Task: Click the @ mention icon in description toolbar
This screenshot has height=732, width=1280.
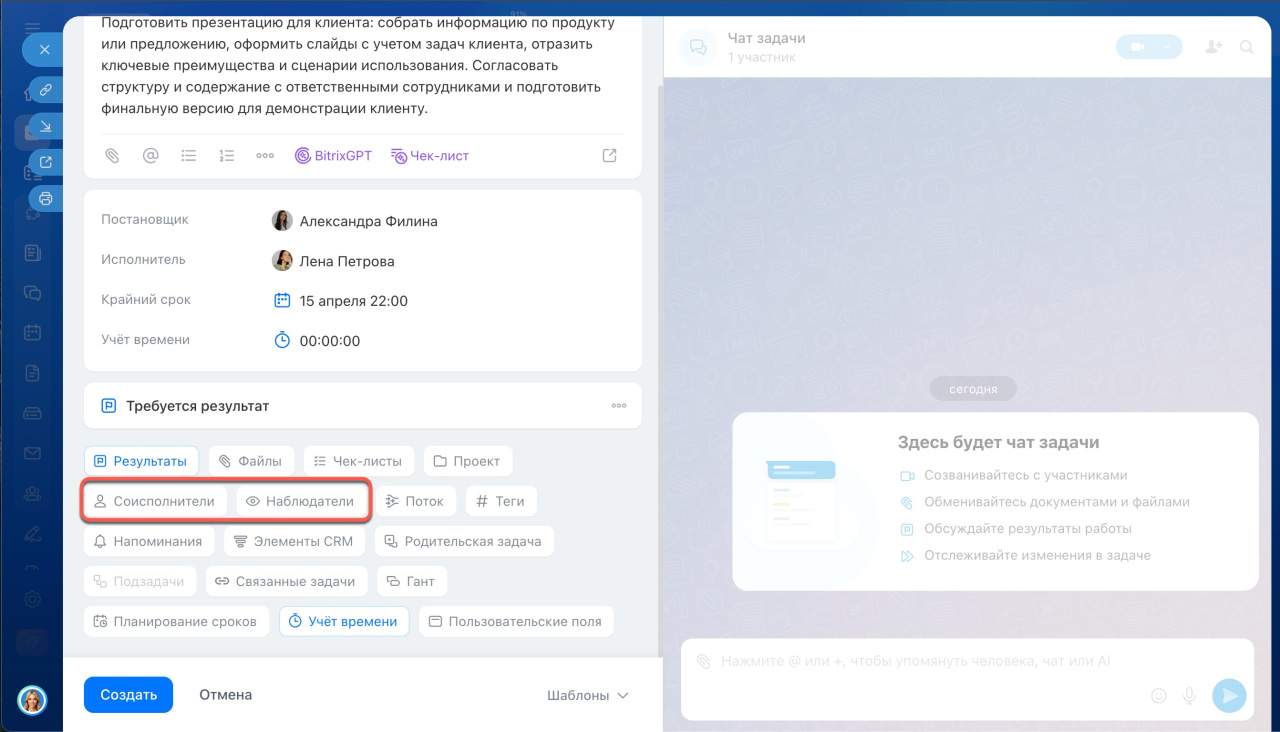Action: point(150,156)
